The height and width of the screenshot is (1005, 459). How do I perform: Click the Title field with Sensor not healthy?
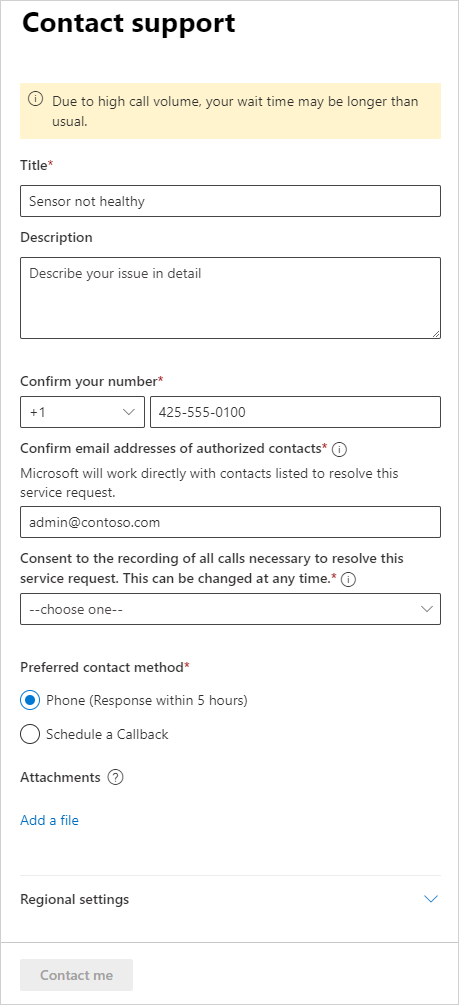tap(230, 201)
